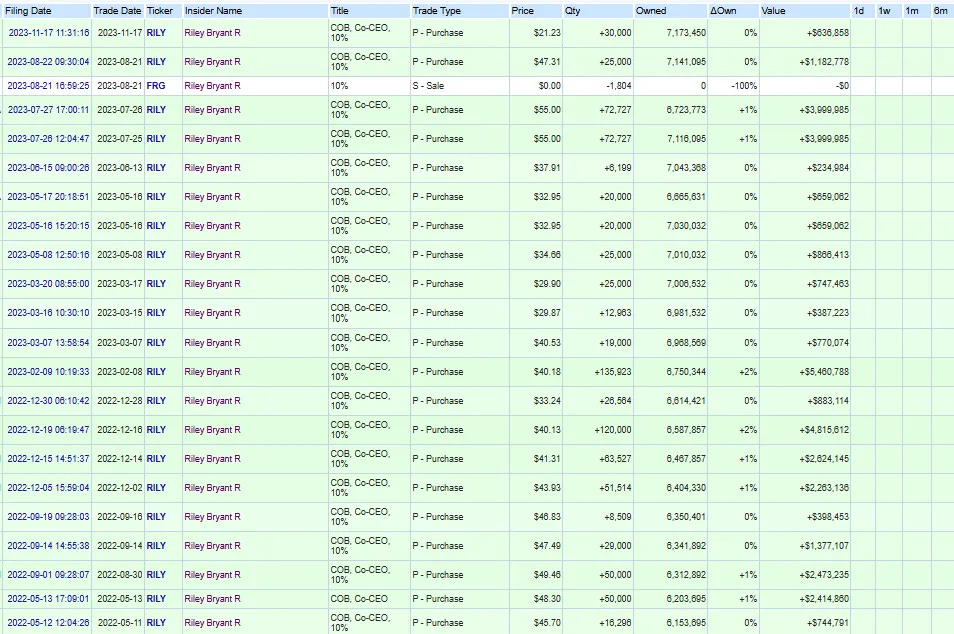The image size is (954, 634).
Task: Open filing dated 2022-05-13 17:09:01
Action: (49, 599)
